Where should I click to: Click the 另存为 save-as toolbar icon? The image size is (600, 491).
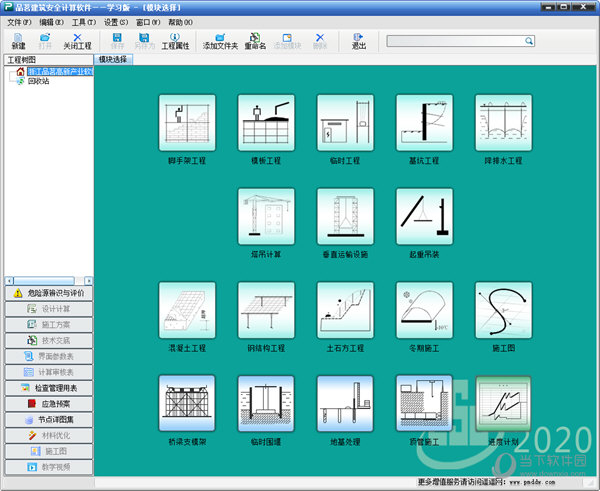pyautogui.click(x=144, y=41)
